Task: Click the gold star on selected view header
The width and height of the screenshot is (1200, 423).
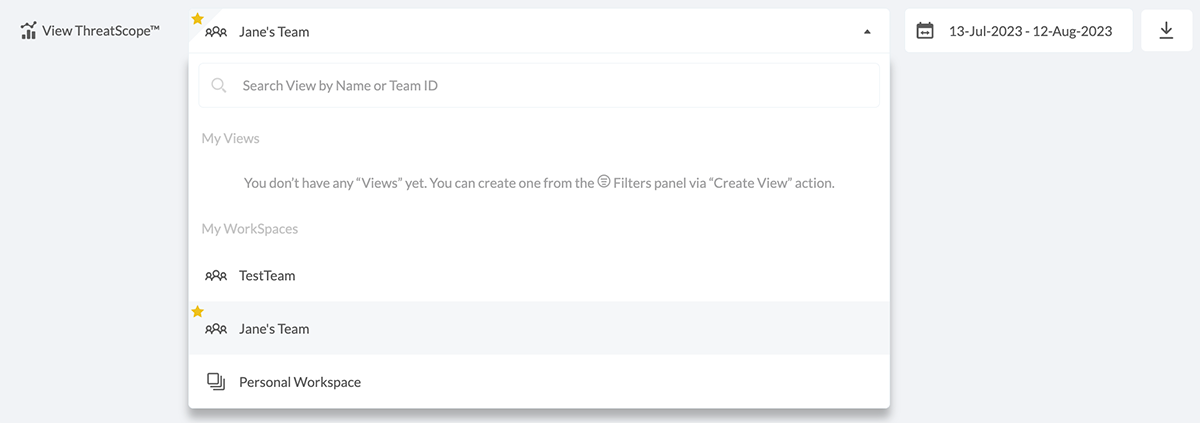Action: [197, 18]
